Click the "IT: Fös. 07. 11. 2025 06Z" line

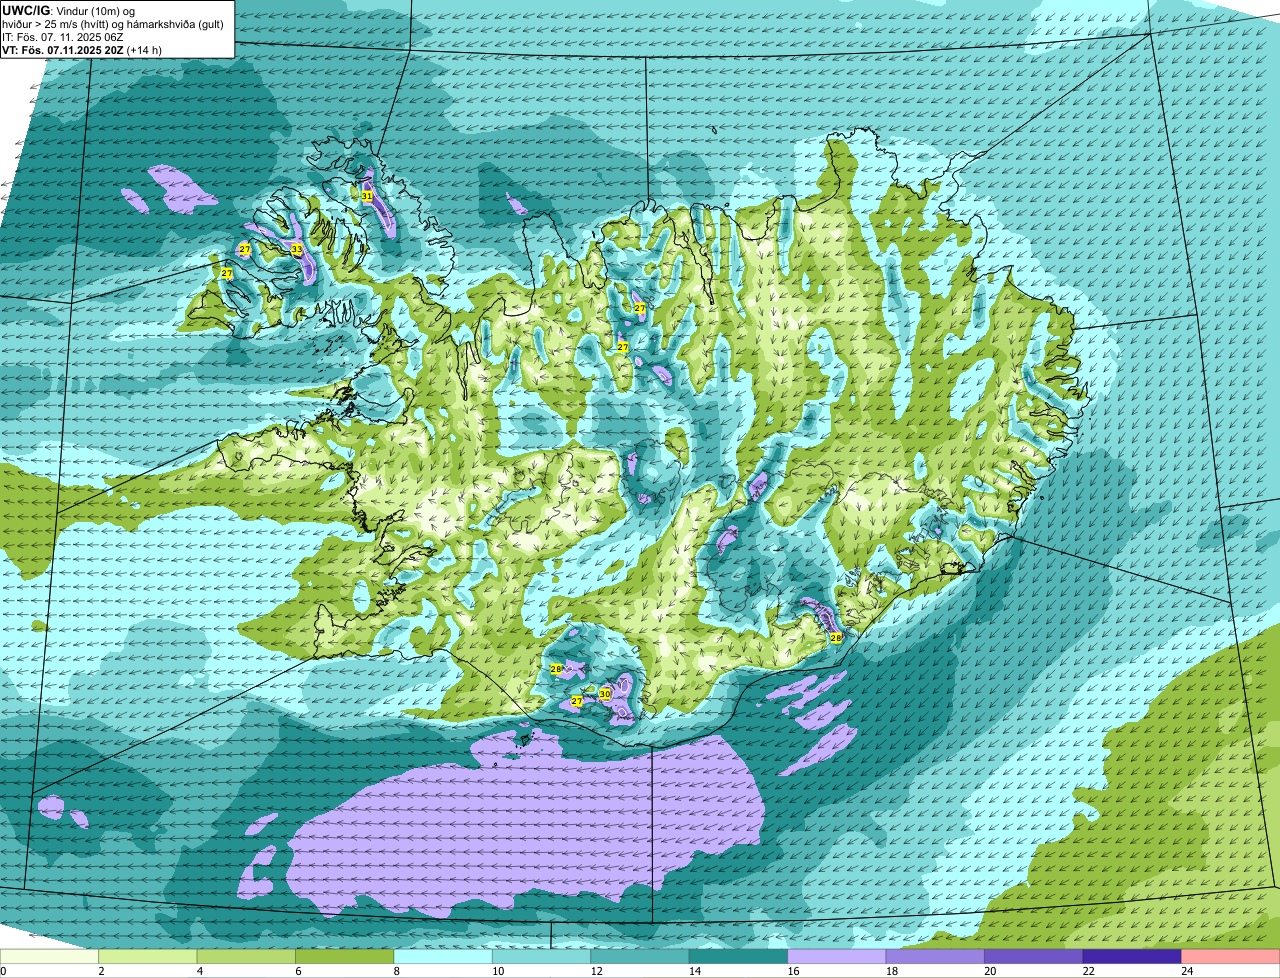click(x=63, y=37)
